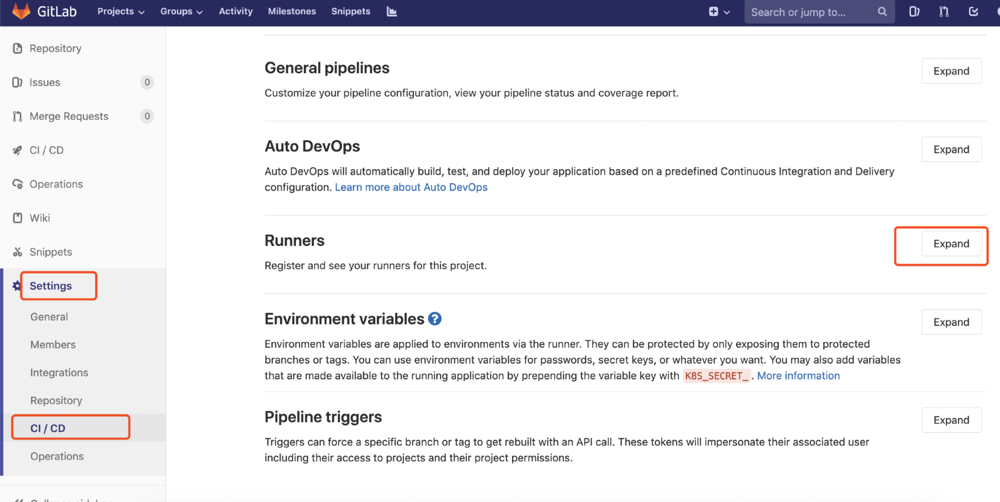The height and width of the screenshot is (502, 1000).
Task: Click the Environment variables help icon
Action: click(x=435, y=319)
